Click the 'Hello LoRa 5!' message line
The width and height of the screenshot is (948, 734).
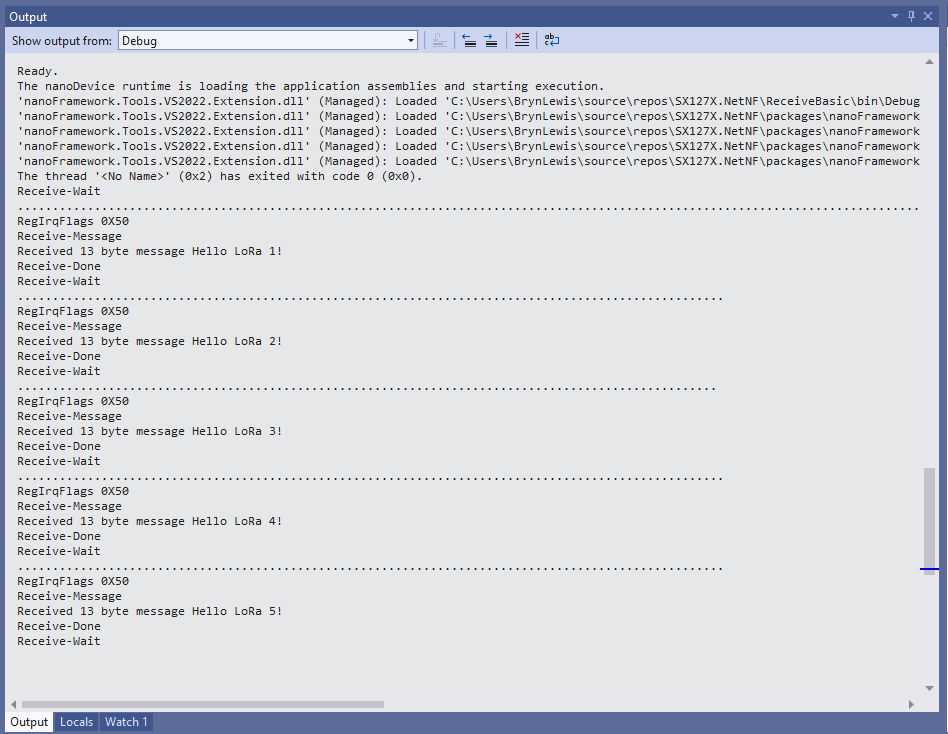coord(150,611)
